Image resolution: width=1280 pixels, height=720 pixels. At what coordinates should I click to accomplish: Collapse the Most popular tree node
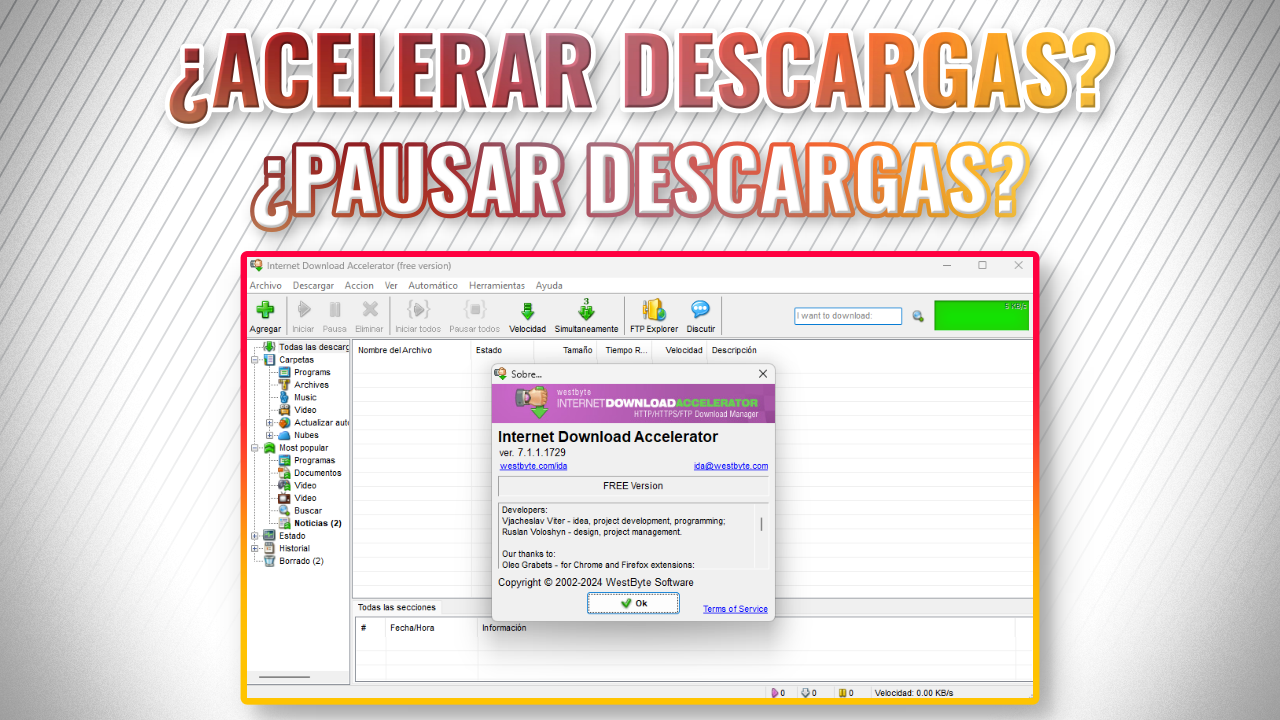tap(255, 448)
